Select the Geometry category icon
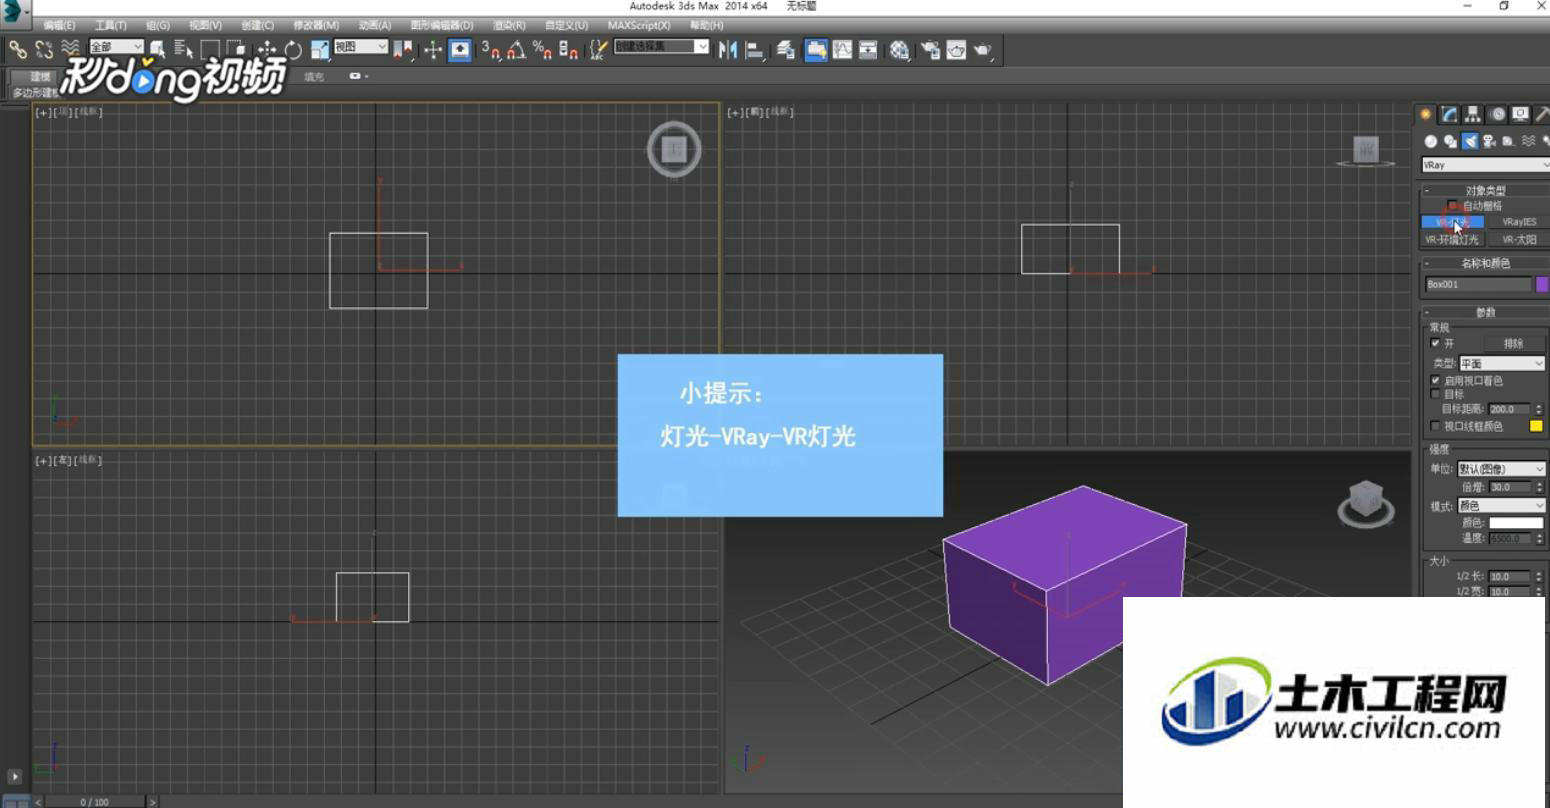1550x808 pixels. click(x=1431, y=141)
